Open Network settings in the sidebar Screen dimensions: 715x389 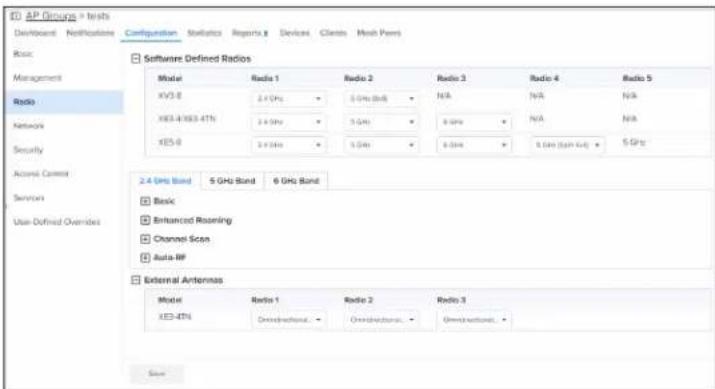tap(29, 126)
